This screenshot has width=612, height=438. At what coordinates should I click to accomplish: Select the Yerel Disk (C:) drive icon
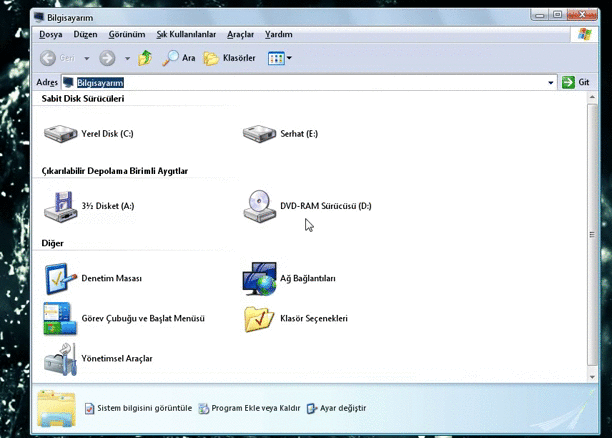[x=60, y=134]
